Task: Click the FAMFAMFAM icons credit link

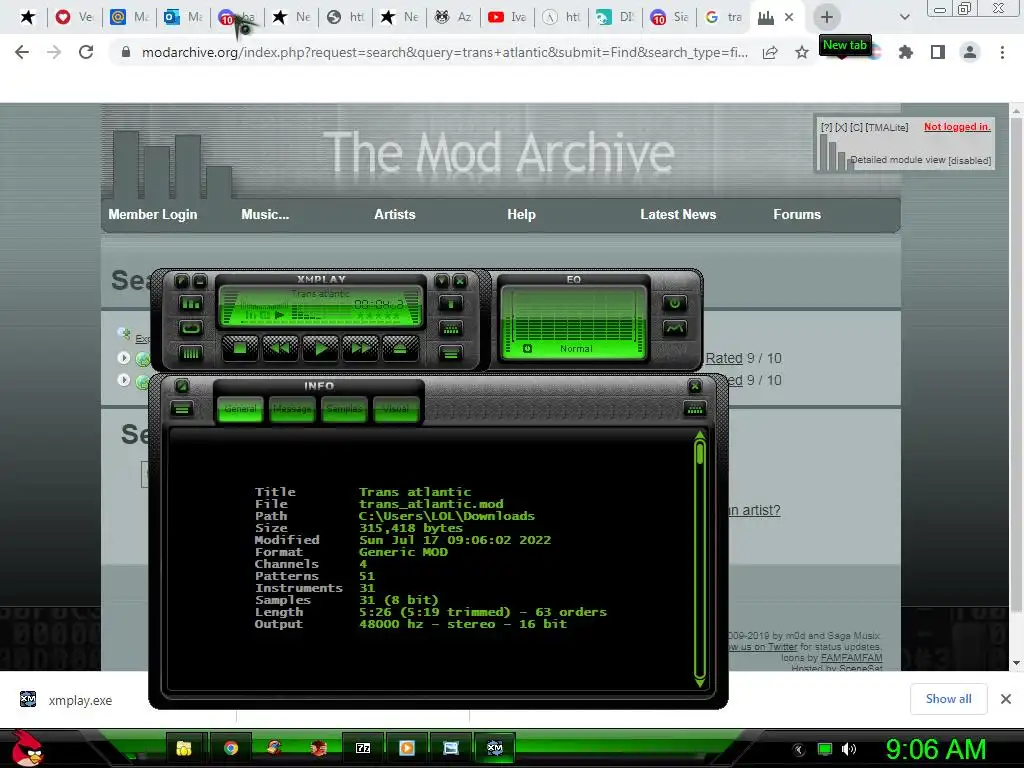Action: click(852, 658)
